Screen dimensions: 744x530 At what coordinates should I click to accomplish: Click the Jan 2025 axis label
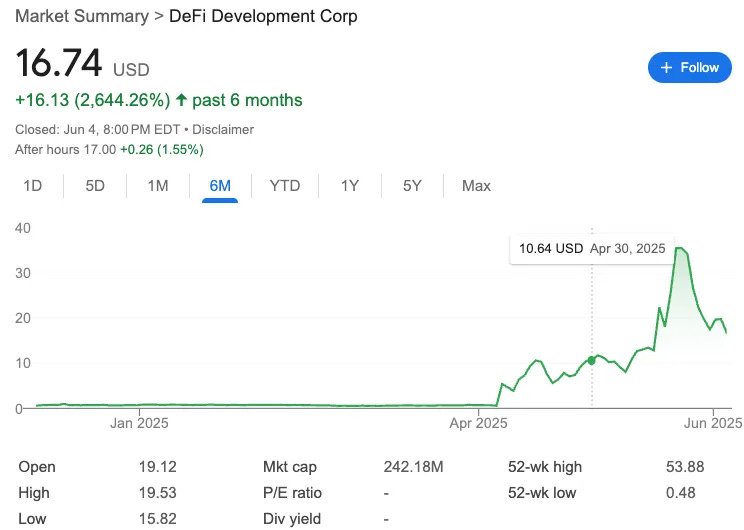pos(139,423)
